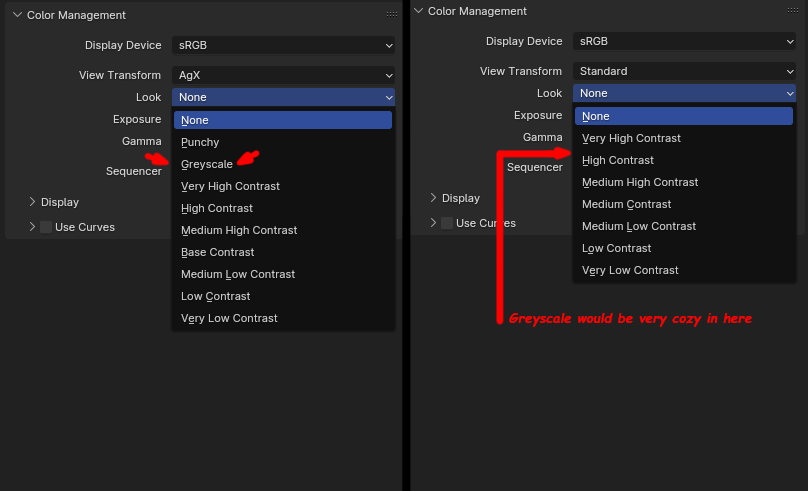Open Display Device dropdown in right panel
808x491 pixels.
coord(684,41)
